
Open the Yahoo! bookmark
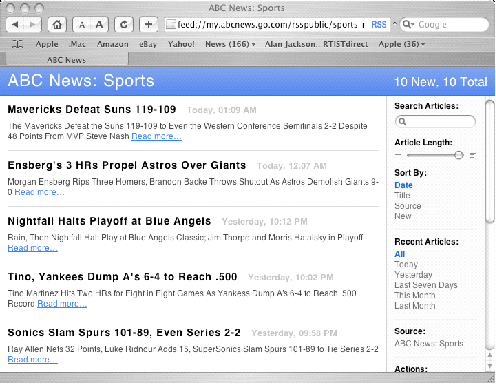181,44
